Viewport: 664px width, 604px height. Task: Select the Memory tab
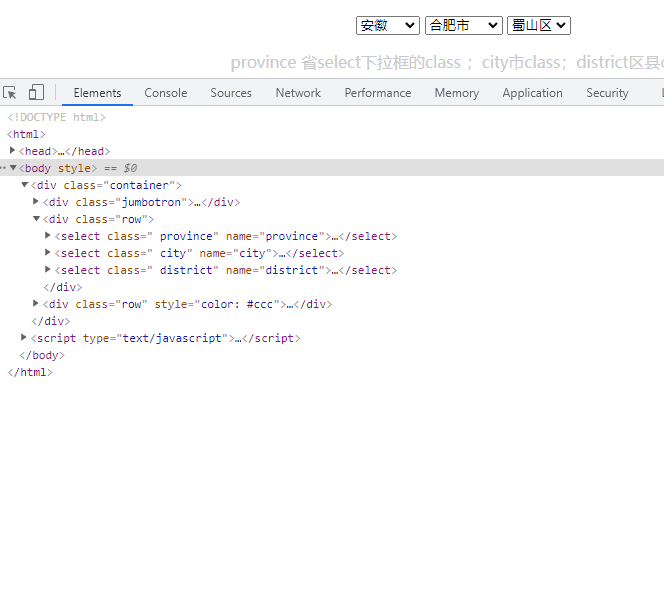pyautogui.click(x=456, y=93)
